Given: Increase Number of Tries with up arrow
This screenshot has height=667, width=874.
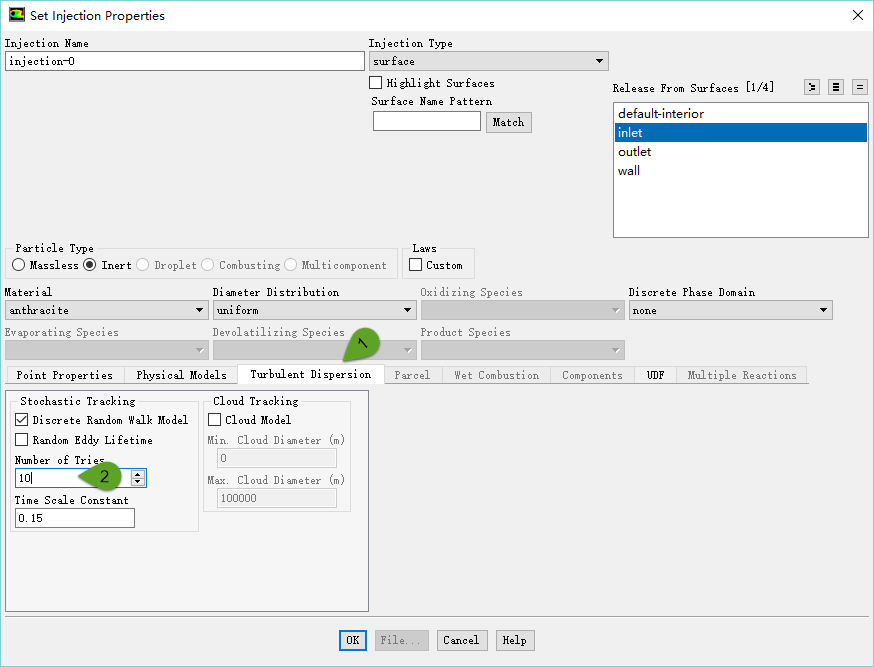Looking at the screenshot, I should [138, 474].
